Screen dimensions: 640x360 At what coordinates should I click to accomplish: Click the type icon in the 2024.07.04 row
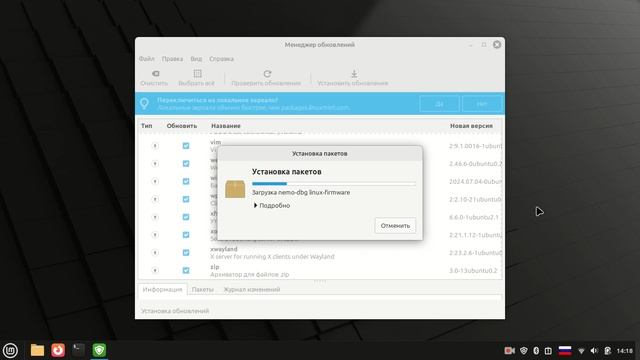[x=155, y=181]
